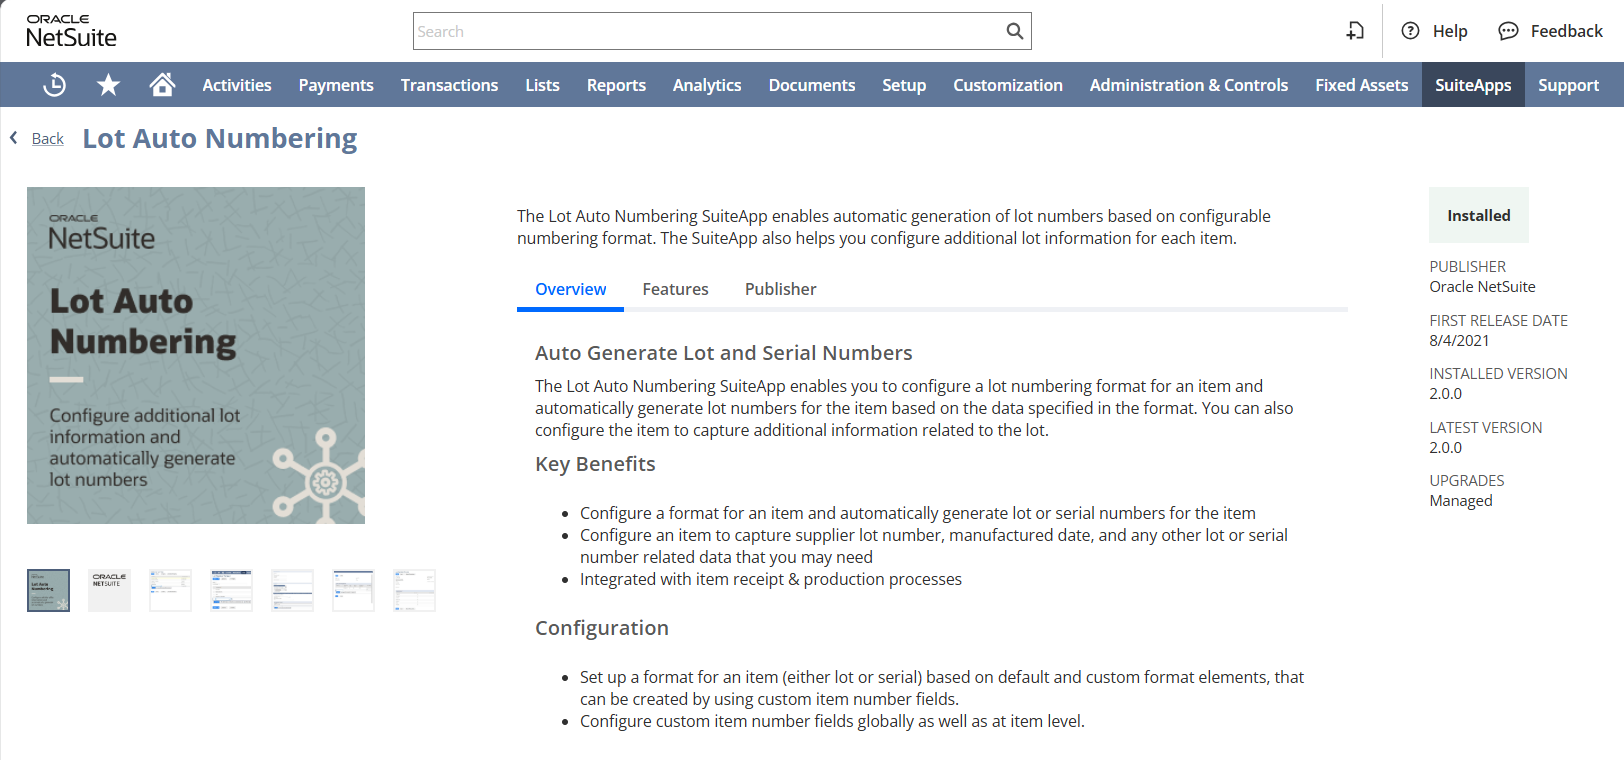The image size is (1624, 760).
Task: Click the large Lot Auto Numbering image
Action: pos(196,355)
